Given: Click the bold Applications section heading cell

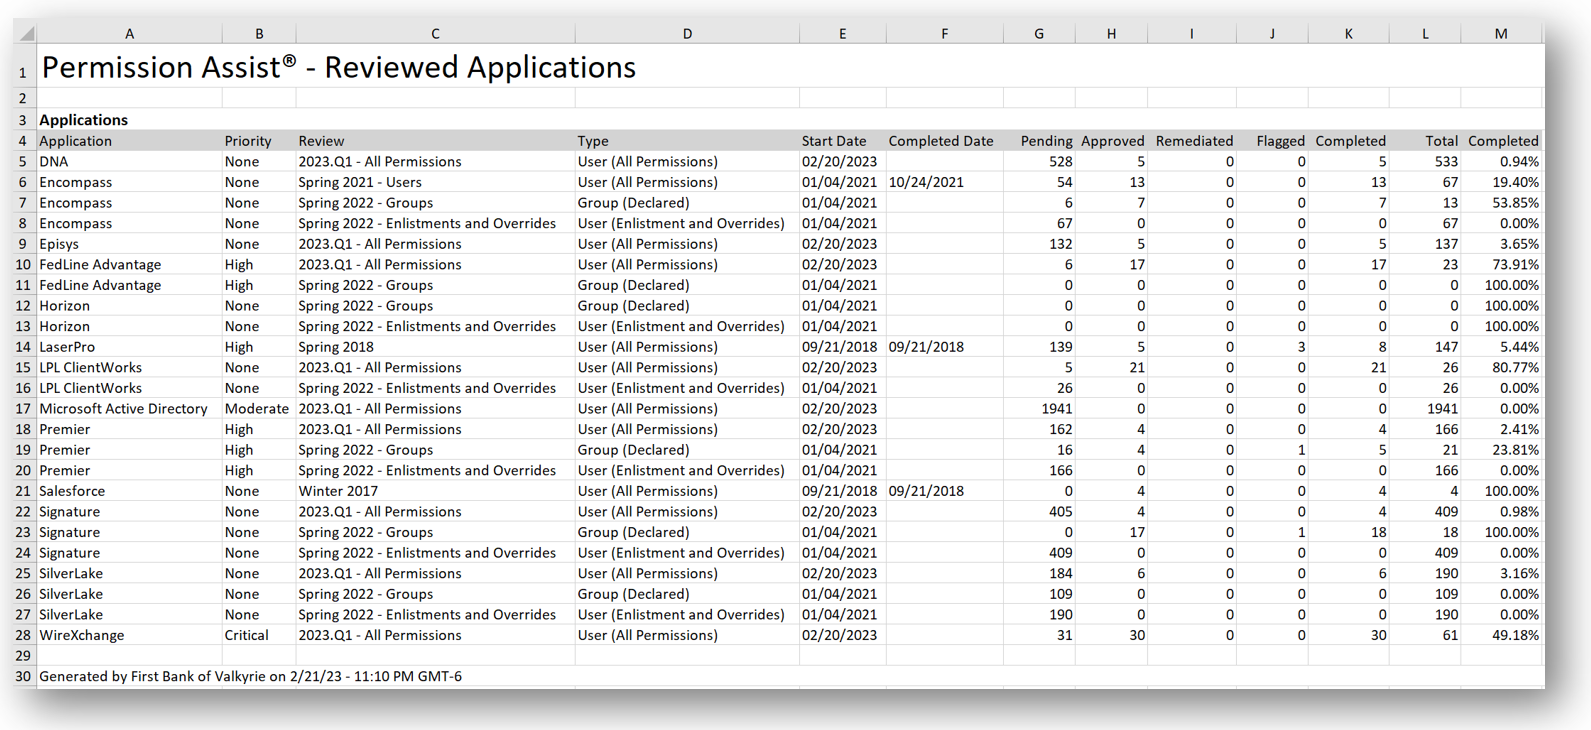Looking at the screenshot, I should 84,120.
